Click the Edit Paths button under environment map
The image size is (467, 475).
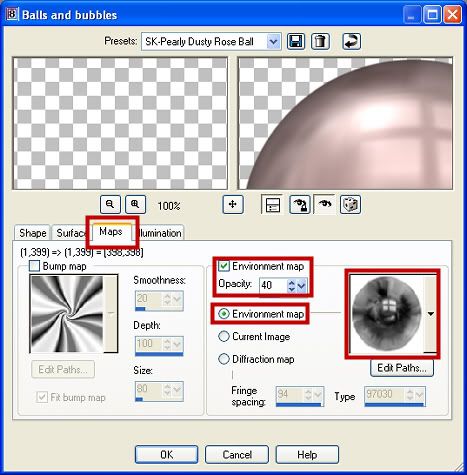click(402, 368)
